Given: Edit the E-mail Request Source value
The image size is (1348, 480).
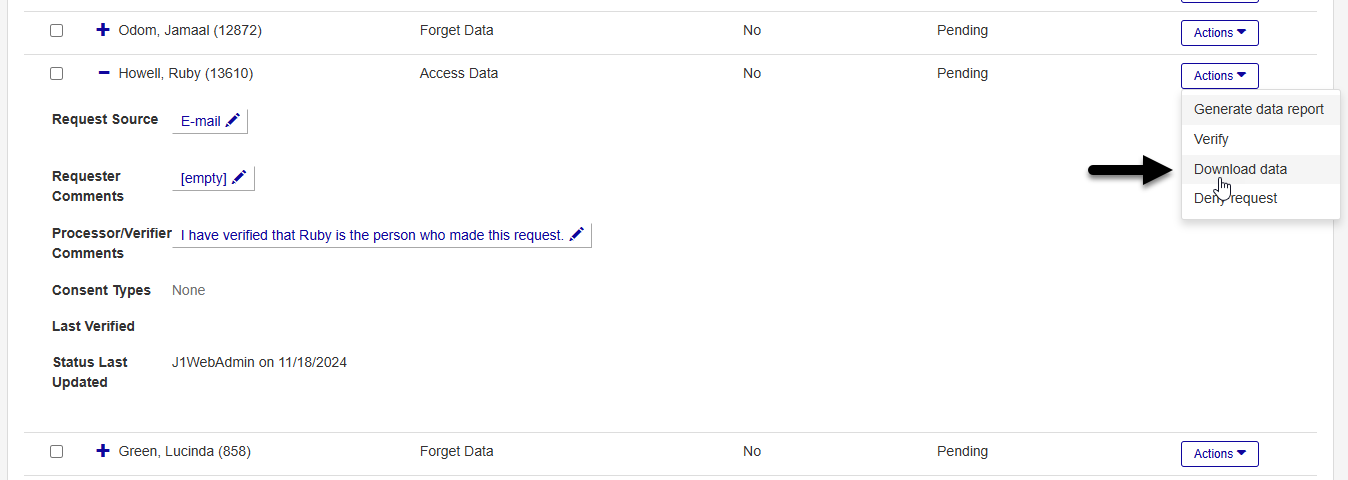Looking at the screenshot, I should [x=200, y=121].
